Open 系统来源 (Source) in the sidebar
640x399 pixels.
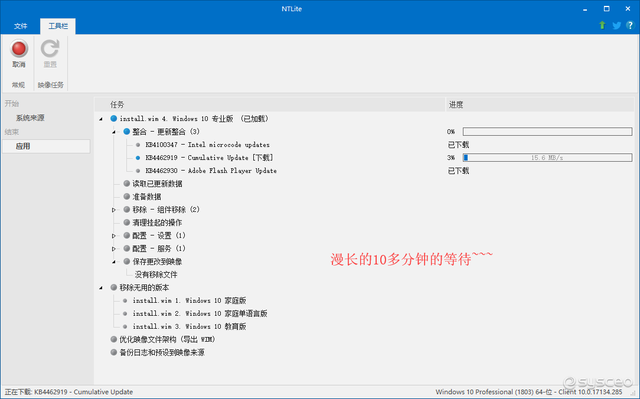coord(30,118)
